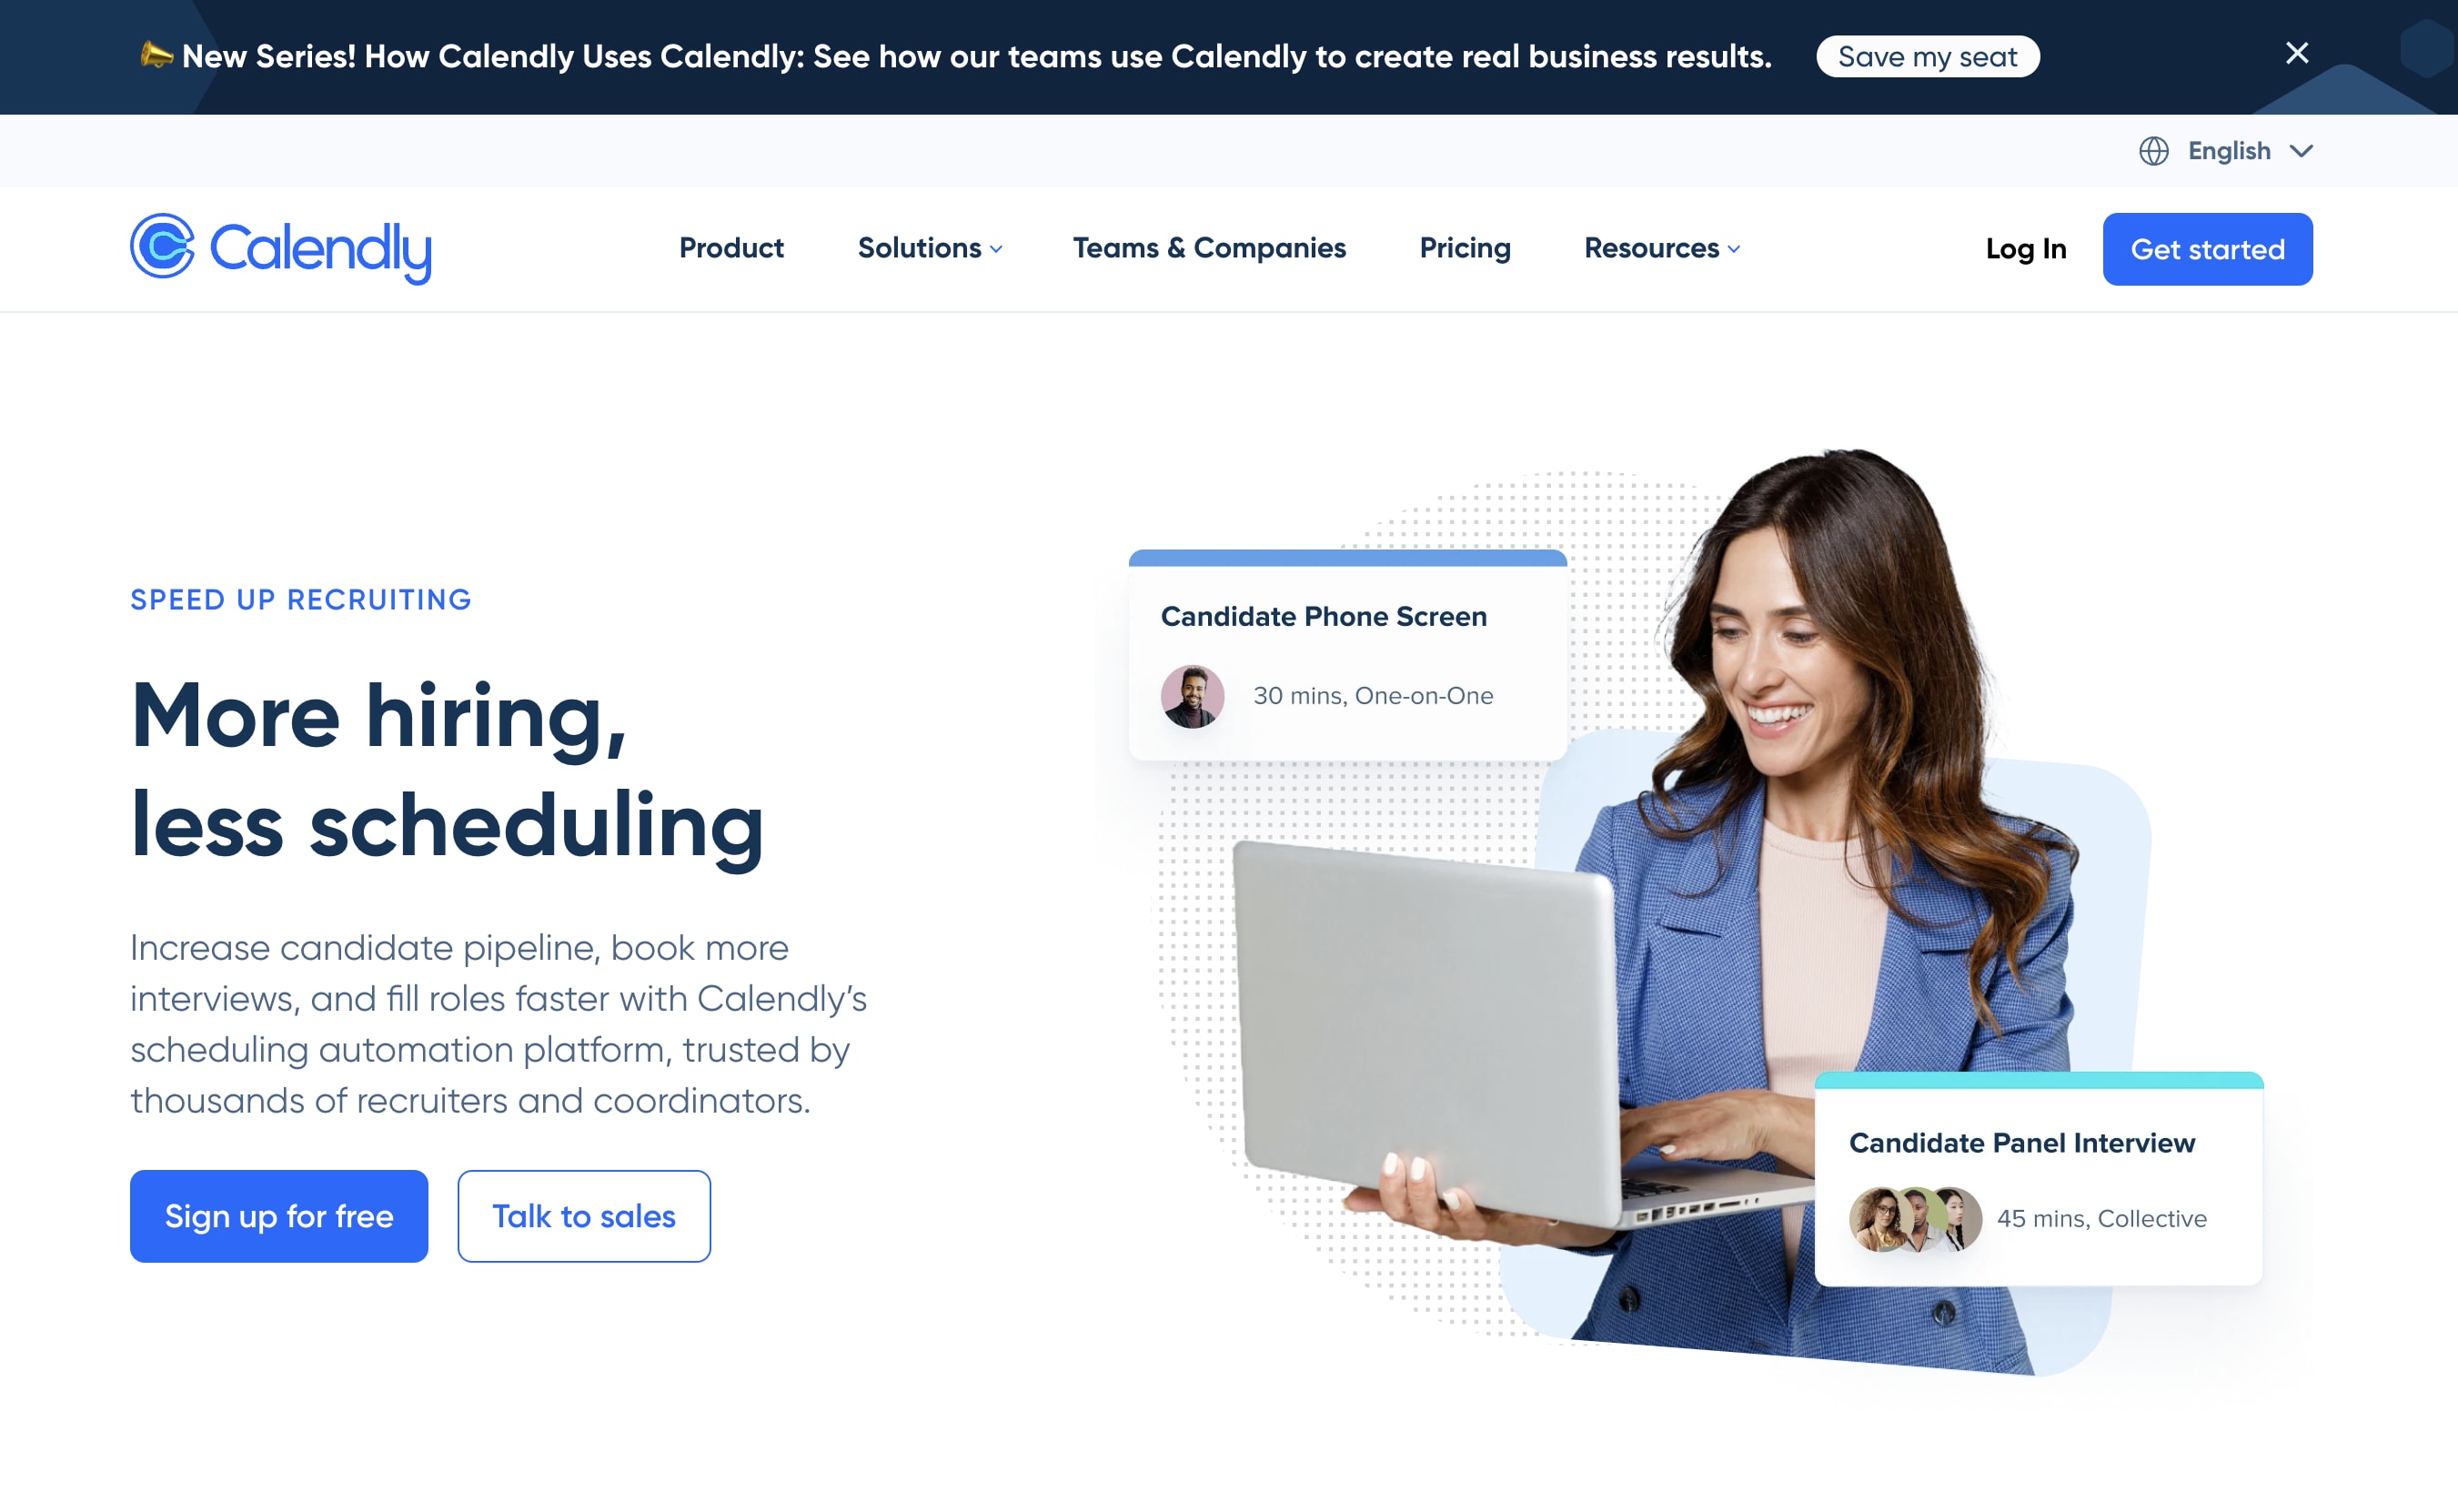Image resolution: width=2458 pixels, height=1512 pixels.
Task: Click the Pricing navigation tab
Action: (x=1465, y=247)
